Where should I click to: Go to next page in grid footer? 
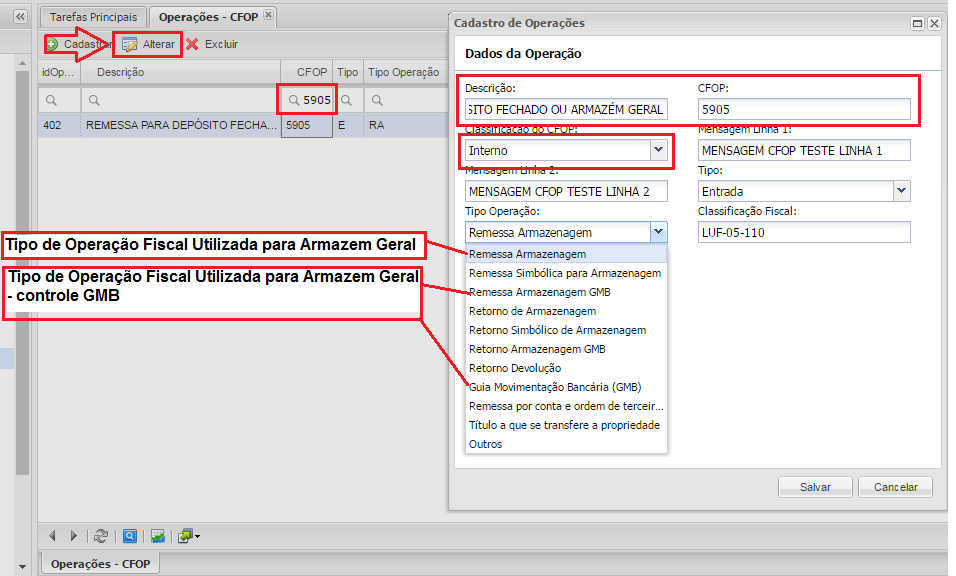coord(74,536)
